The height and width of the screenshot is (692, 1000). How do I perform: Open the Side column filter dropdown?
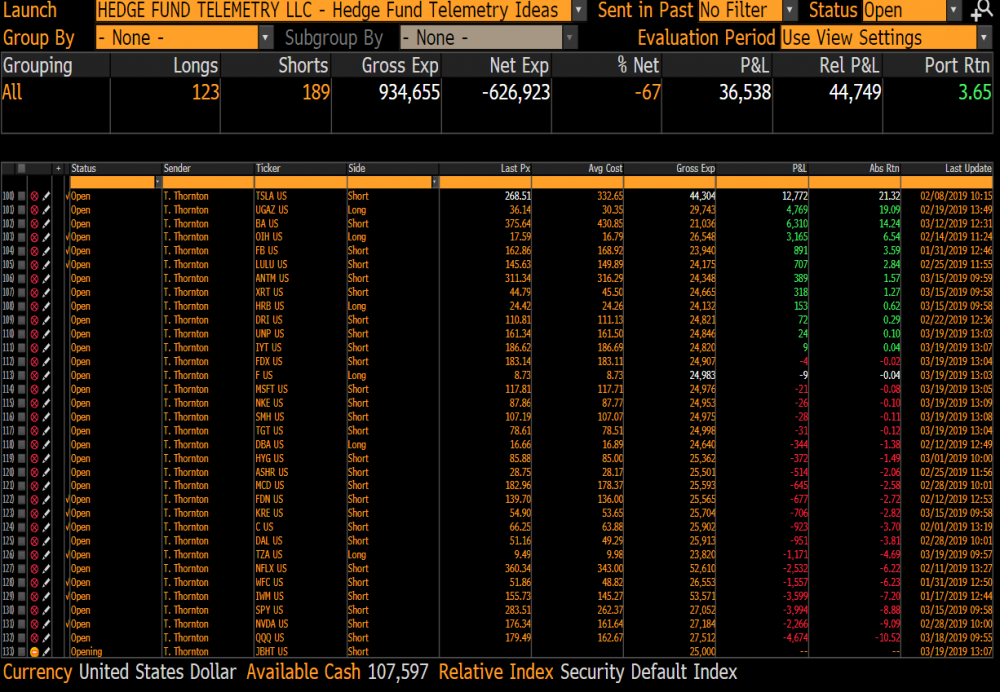click(x=435, y=182)
